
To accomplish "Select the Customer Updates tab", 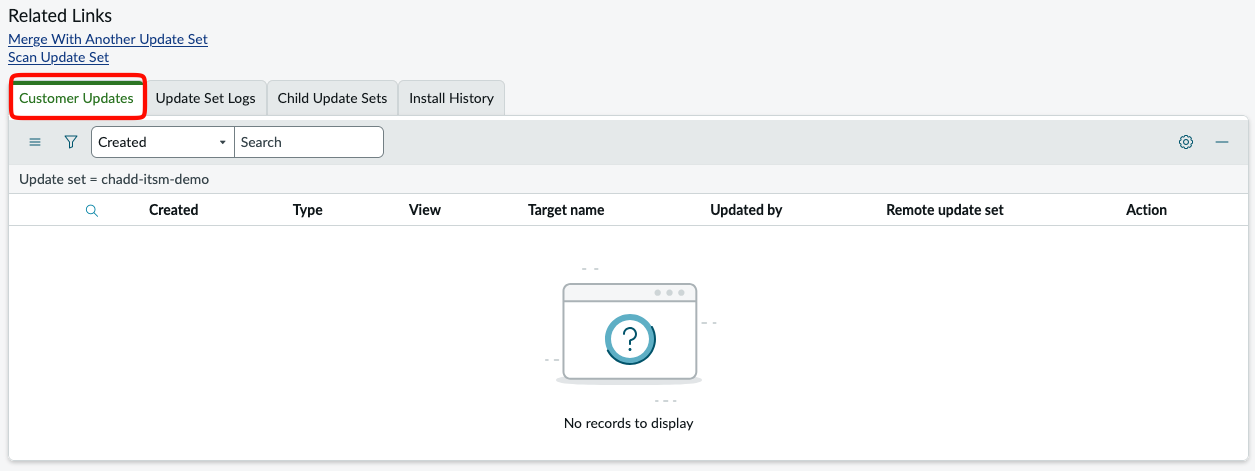I will pos(77,98).
